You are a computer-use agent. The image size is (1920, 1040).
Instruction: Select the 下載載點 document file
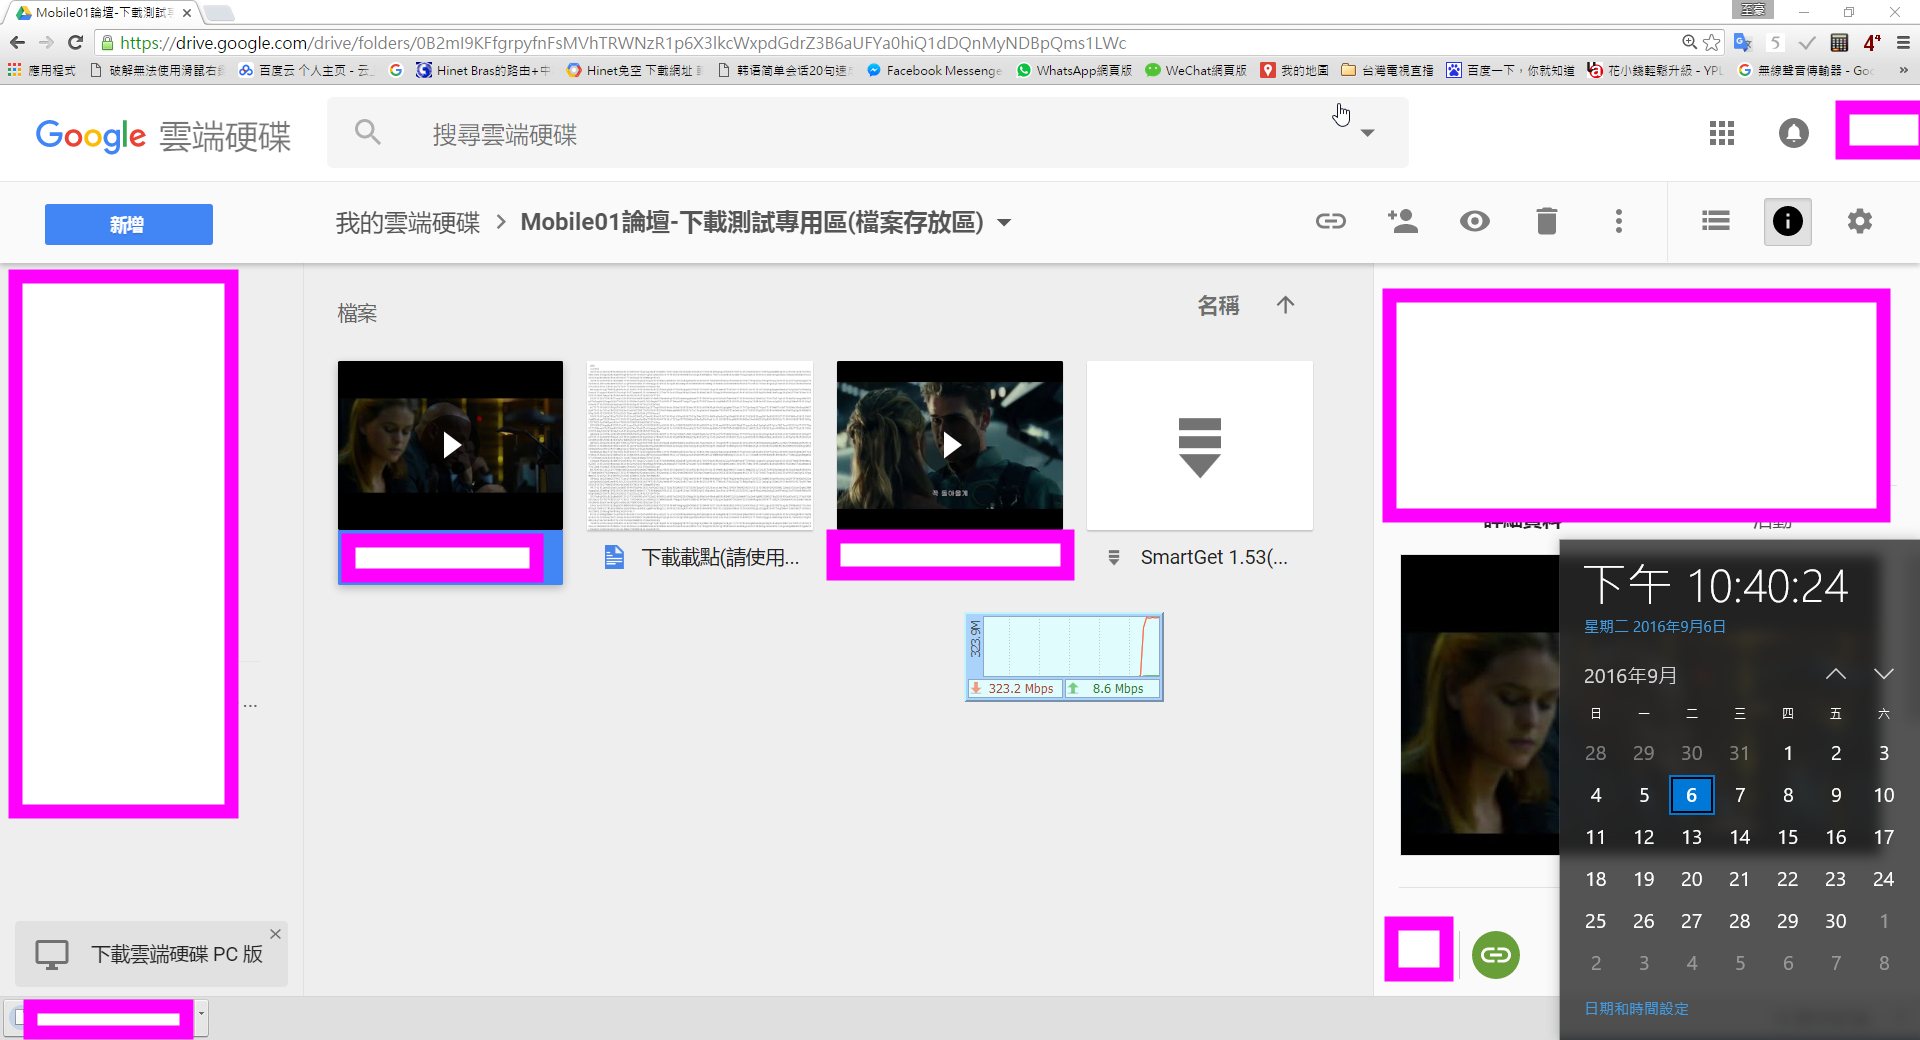(700, 473)
